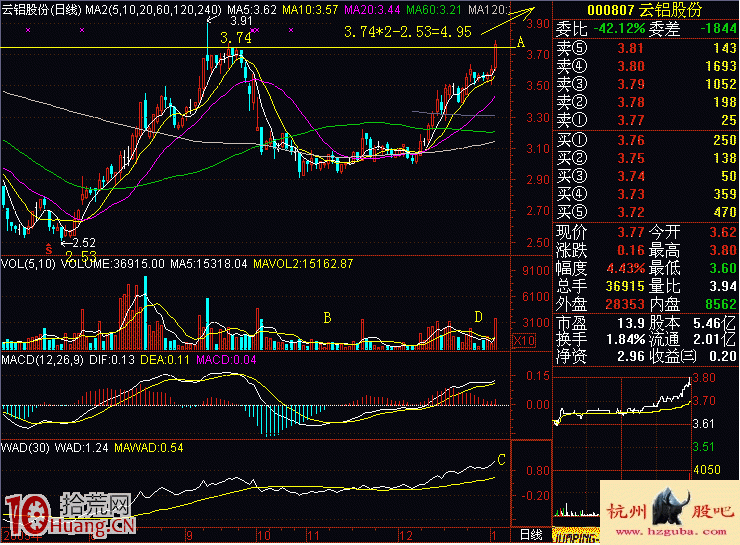Click the 3.91 high price annotation

click(241, 21)
